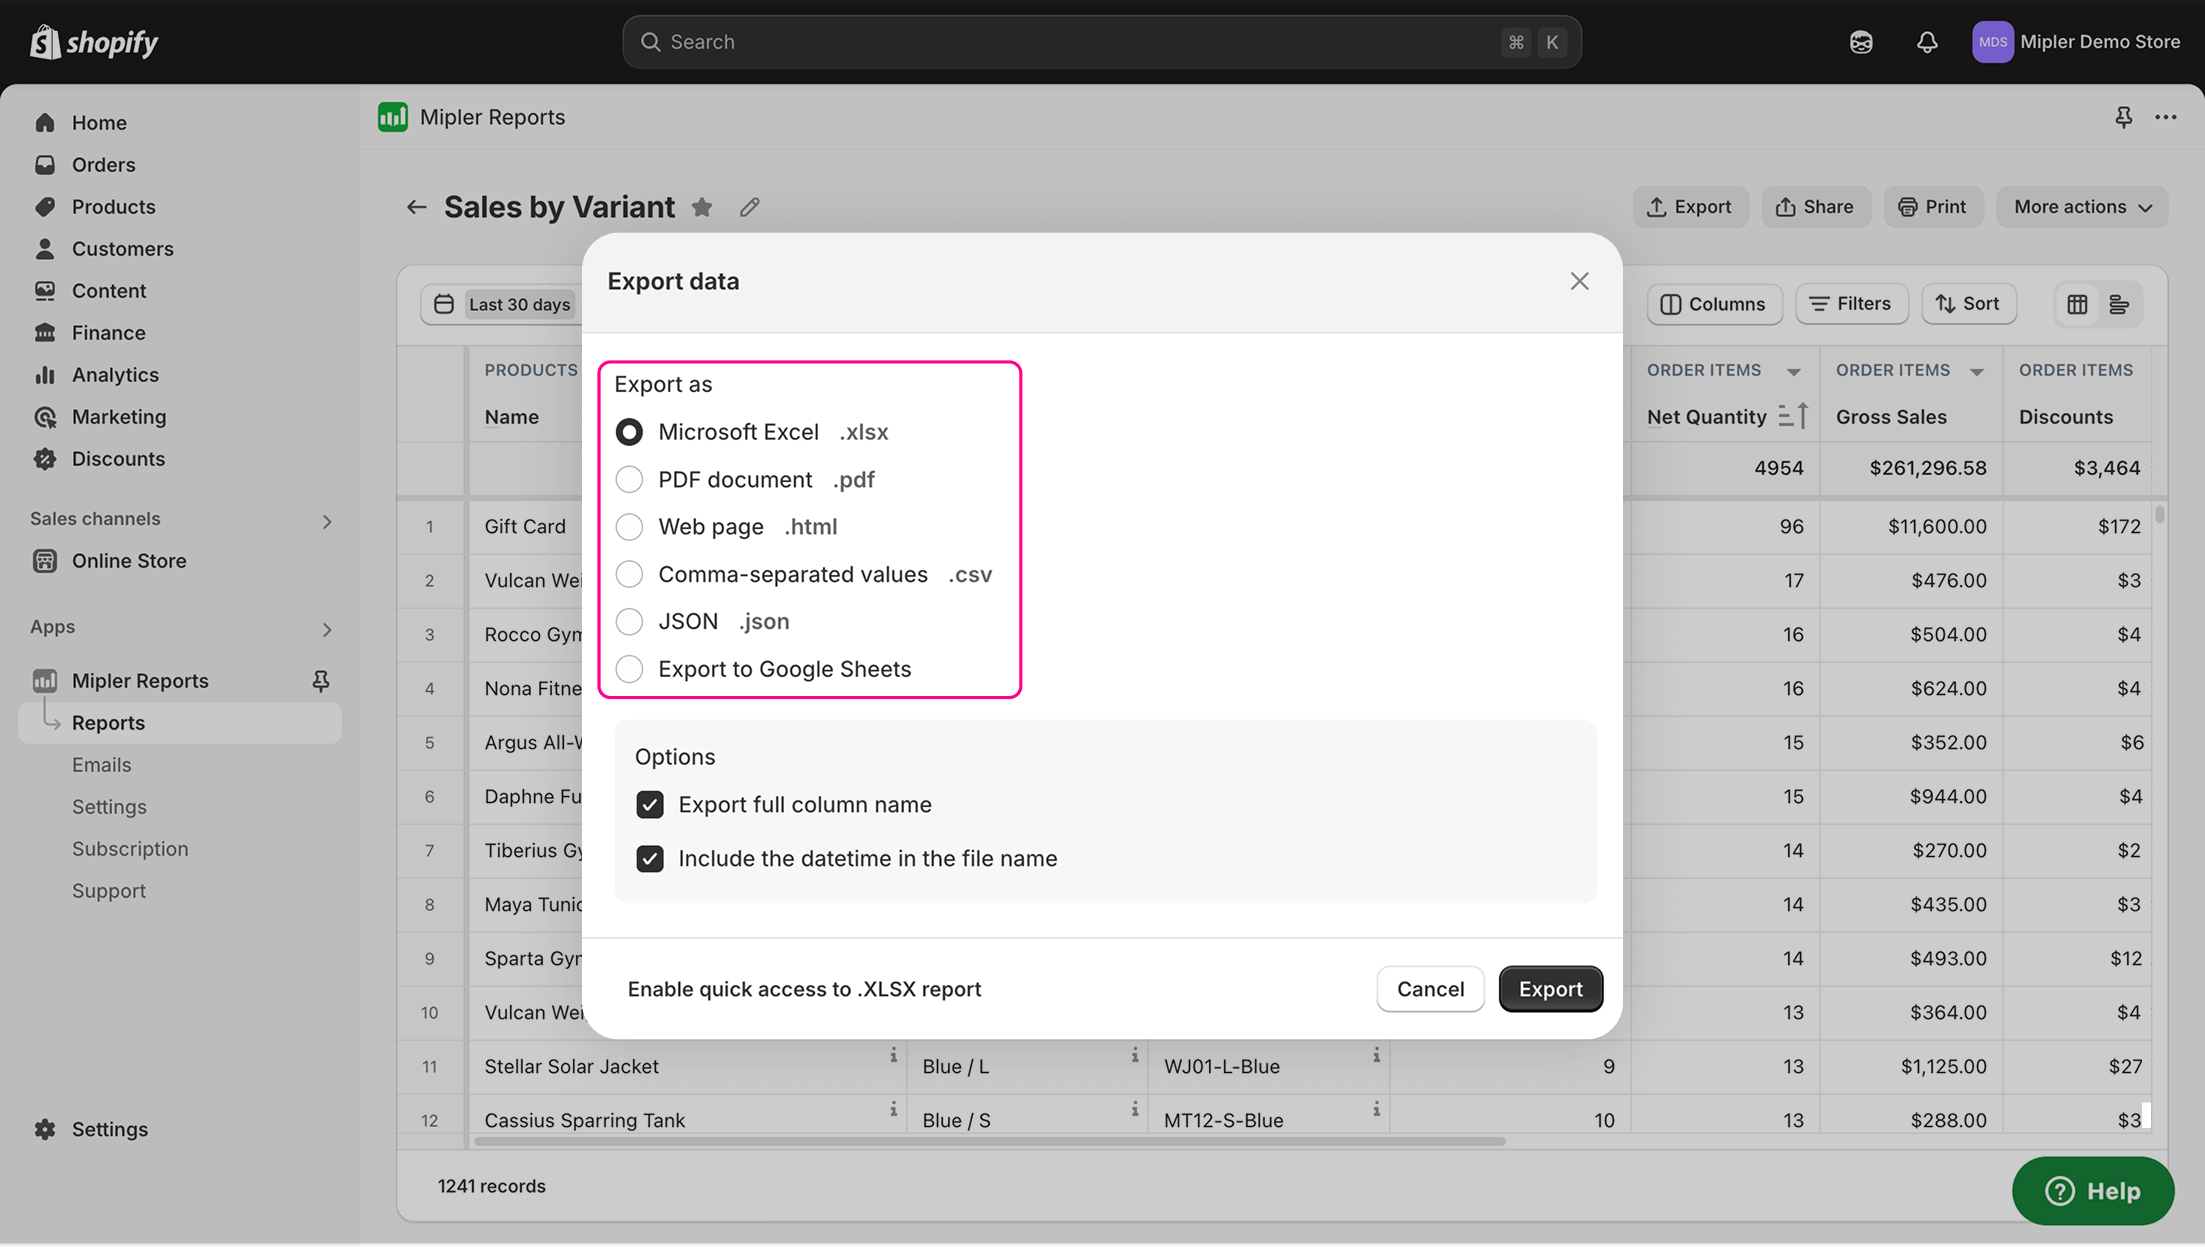The image size is (2205, 1247).
Task: Click Cancel in the Export data dialog
Action: pos(1430,989)
